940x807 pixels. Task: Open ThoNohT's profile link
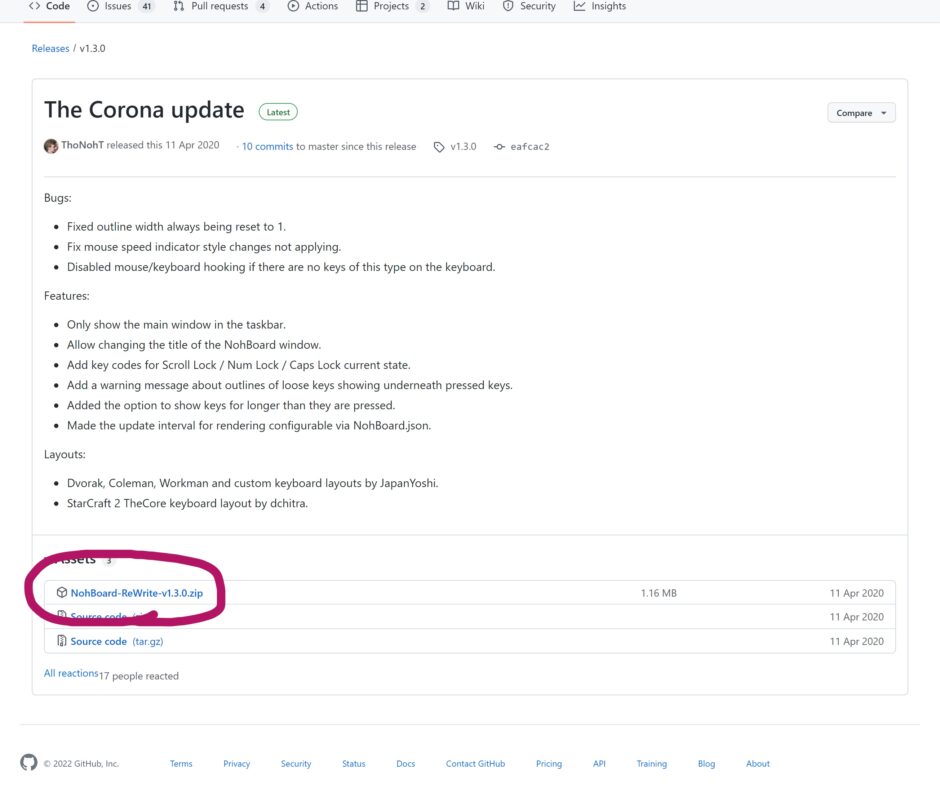(x=82, y=146)
